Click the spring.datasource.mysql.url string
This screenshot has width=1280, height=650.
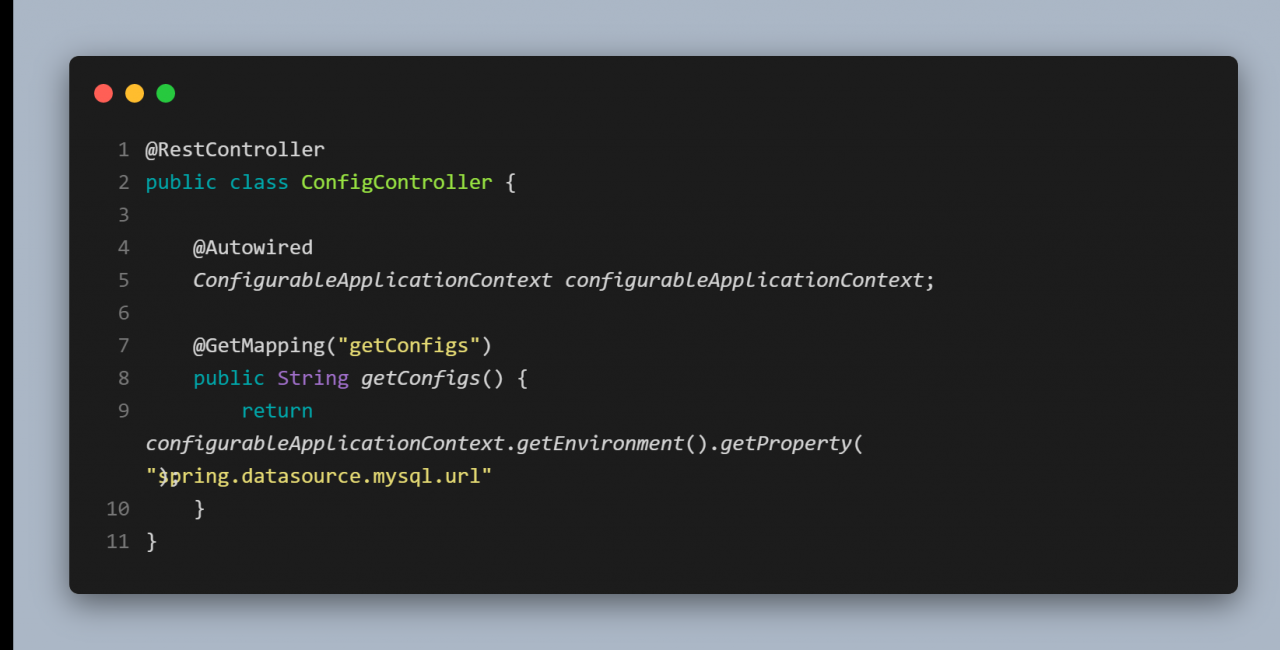(325, 476)
